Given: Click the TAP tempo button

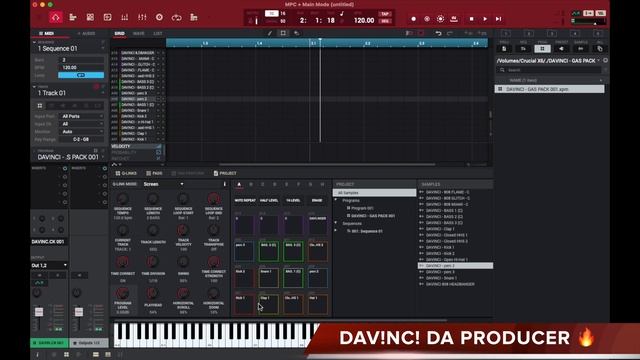Looking at the screenshot, I should point(384,14).
